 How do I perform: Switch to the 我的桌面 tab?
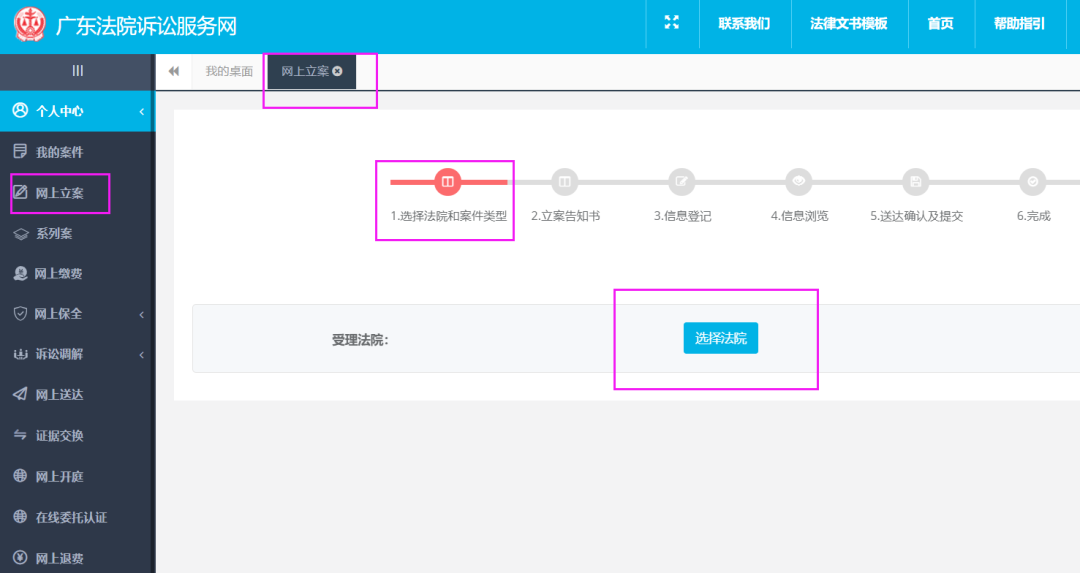[x=229, y=72]
